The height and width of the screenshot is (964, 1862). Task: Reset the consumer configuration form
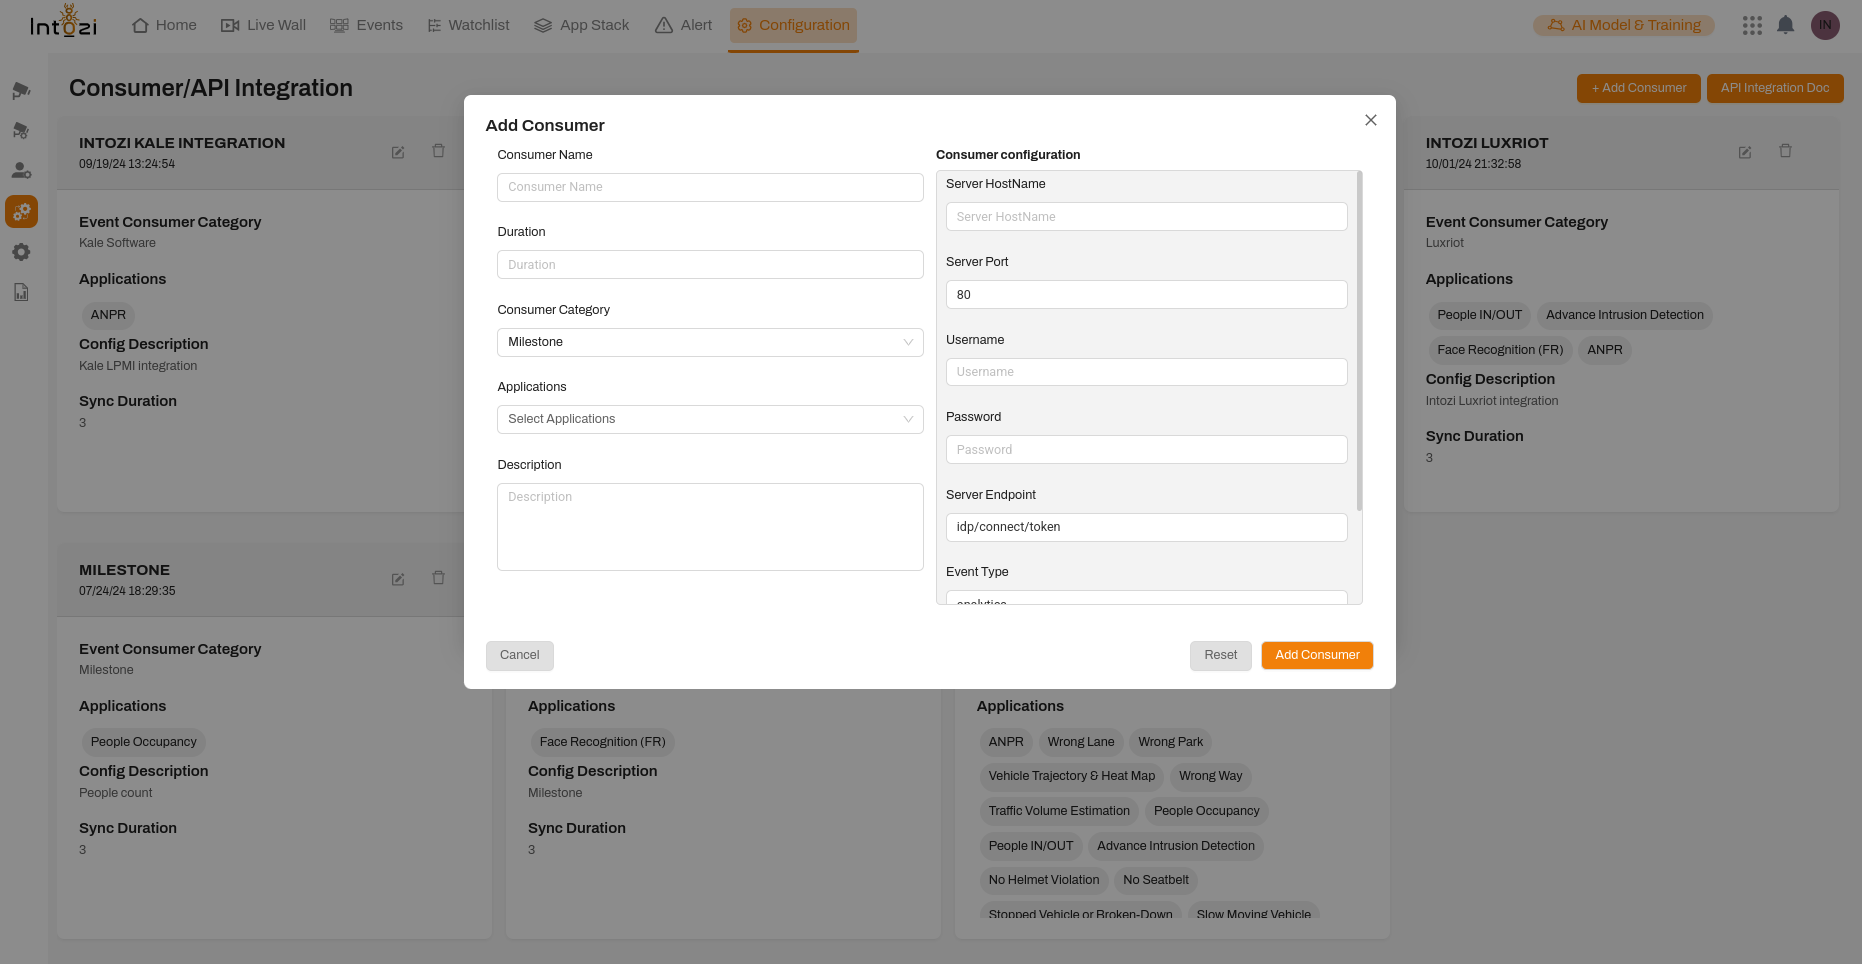pyautogui.click(x=1220, y=655)
